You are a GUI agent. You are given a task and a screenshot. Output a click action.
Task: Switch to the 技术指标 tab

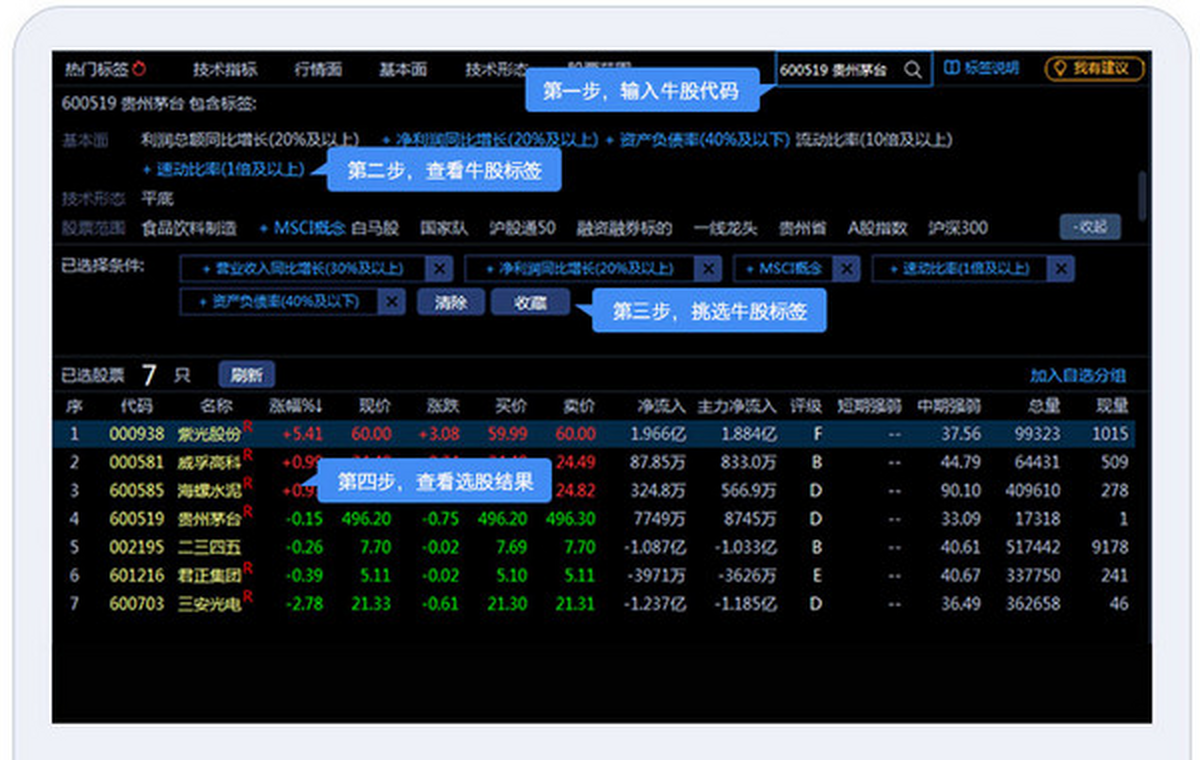[x=225, y=69]
